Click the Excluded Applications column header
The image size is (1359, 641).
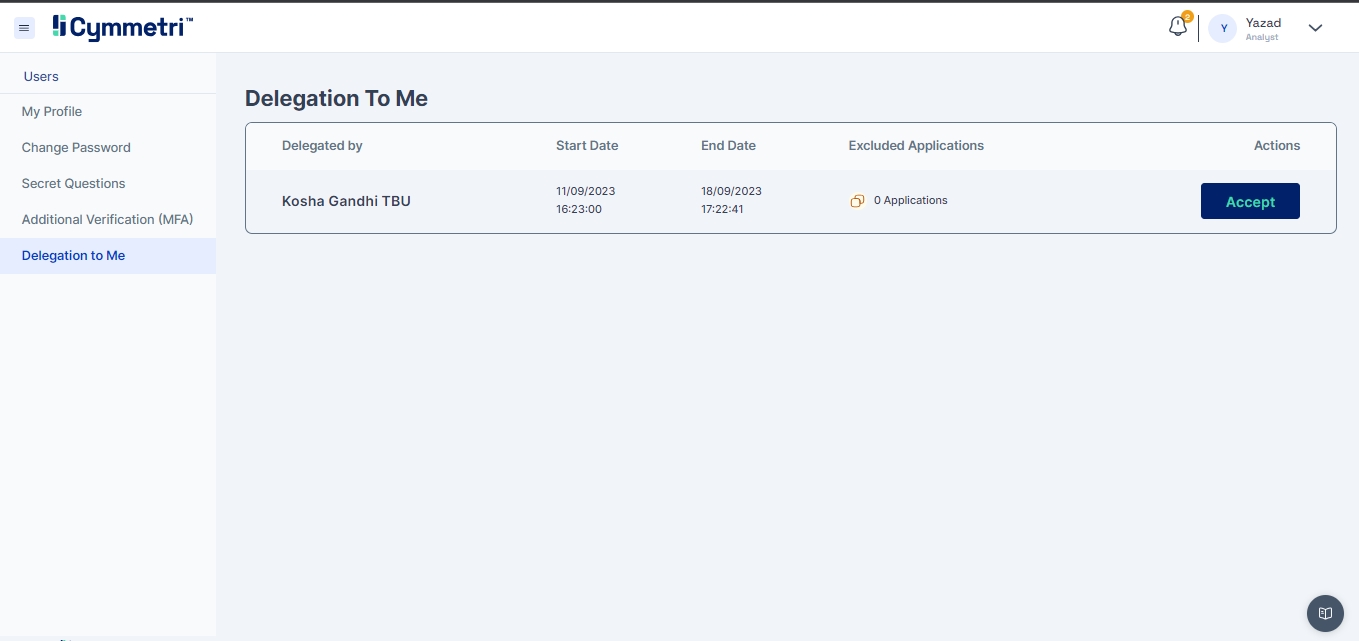(916, 146)
